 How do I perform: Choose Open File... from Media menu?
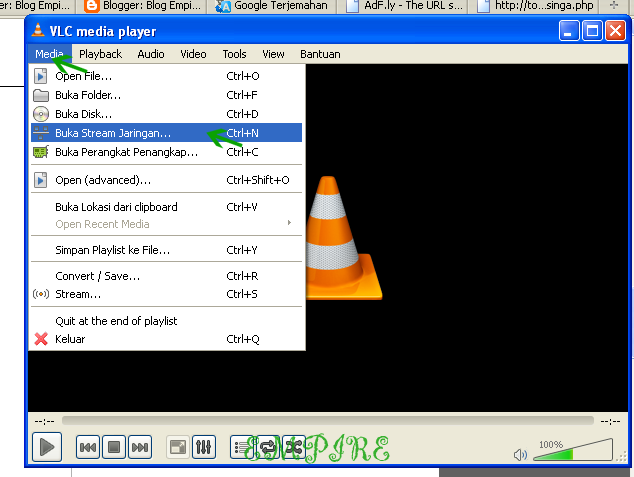point(166,76)
